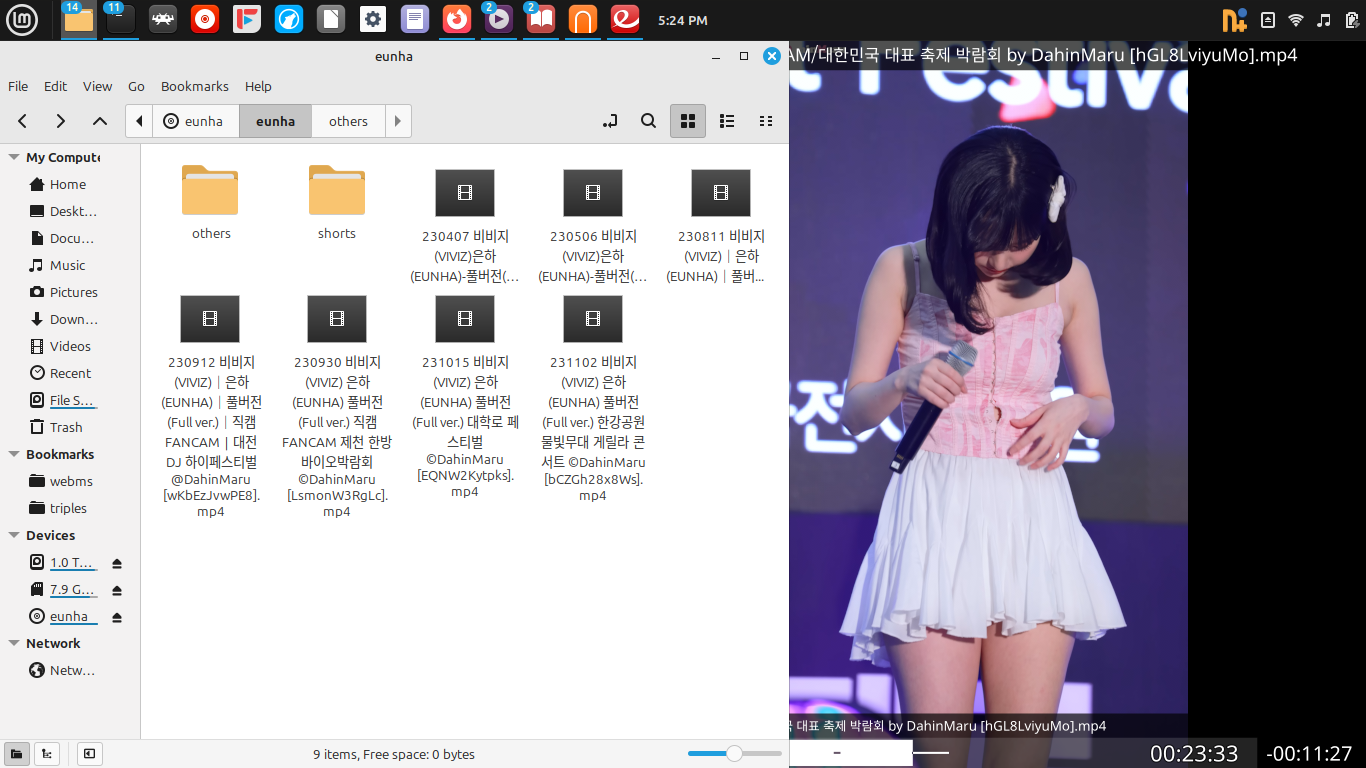This screenshot has height=768, width=1366.
Task: Select the 230930 비비지 video file
Action: pyautogui.click(x=337, y=407)
